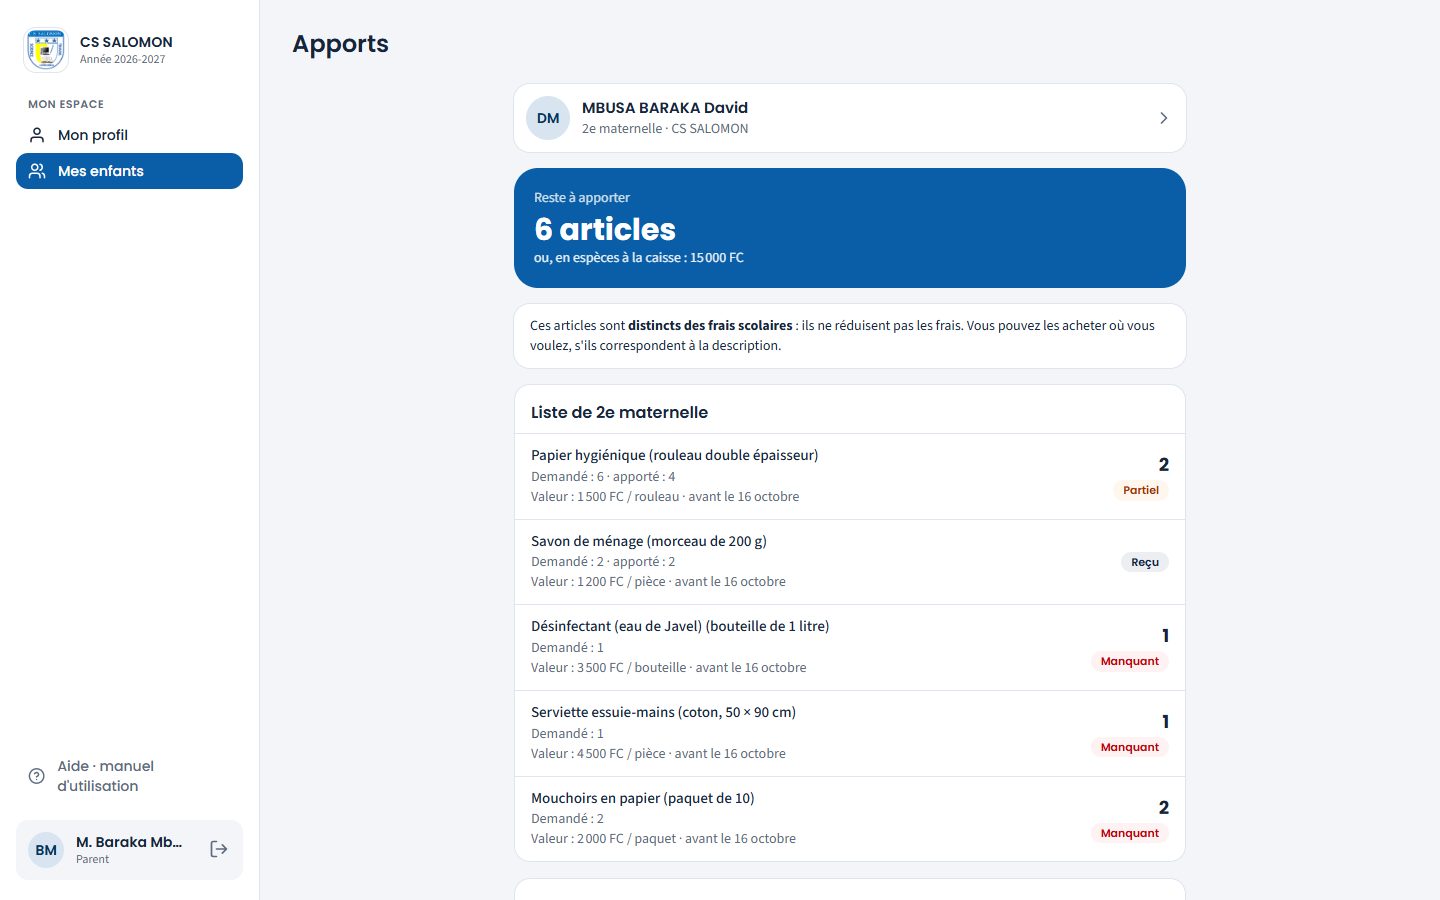Select Mes enfants menu item
1440x900 pixels.
tap(129, 171)
